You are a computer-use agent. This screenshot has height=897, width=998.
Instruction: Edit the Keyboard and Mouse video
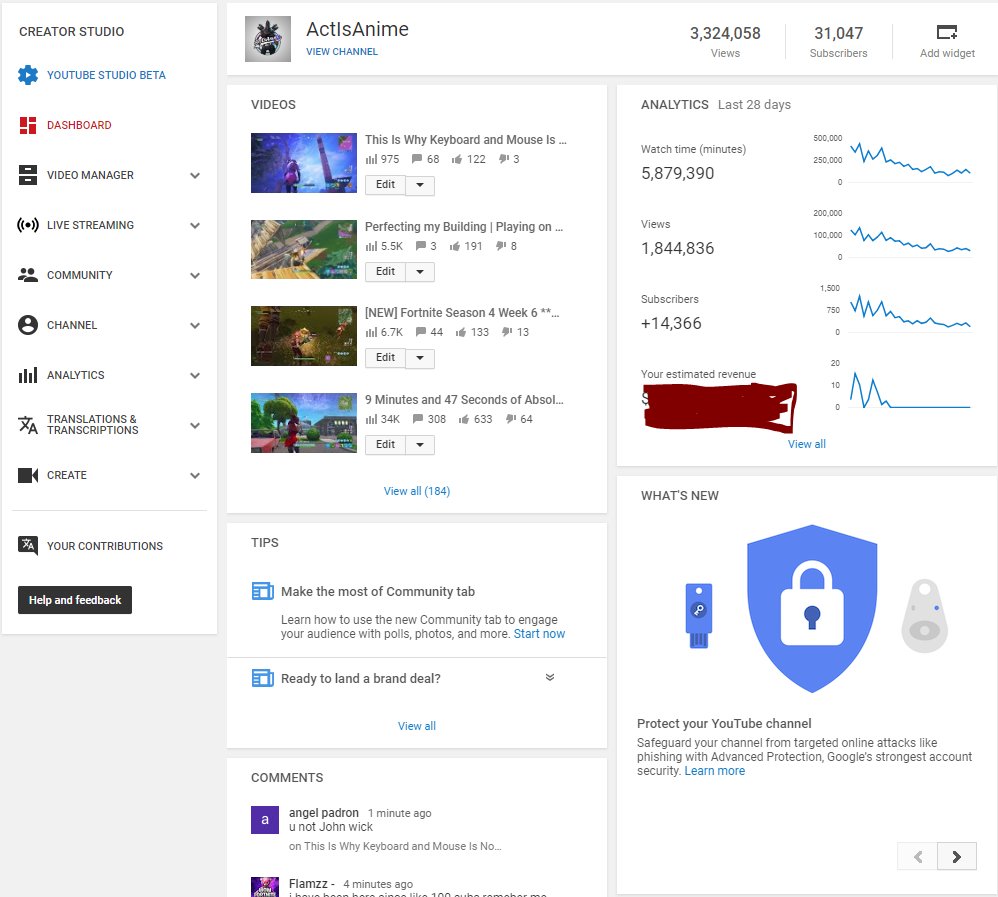tap(385, 185)
